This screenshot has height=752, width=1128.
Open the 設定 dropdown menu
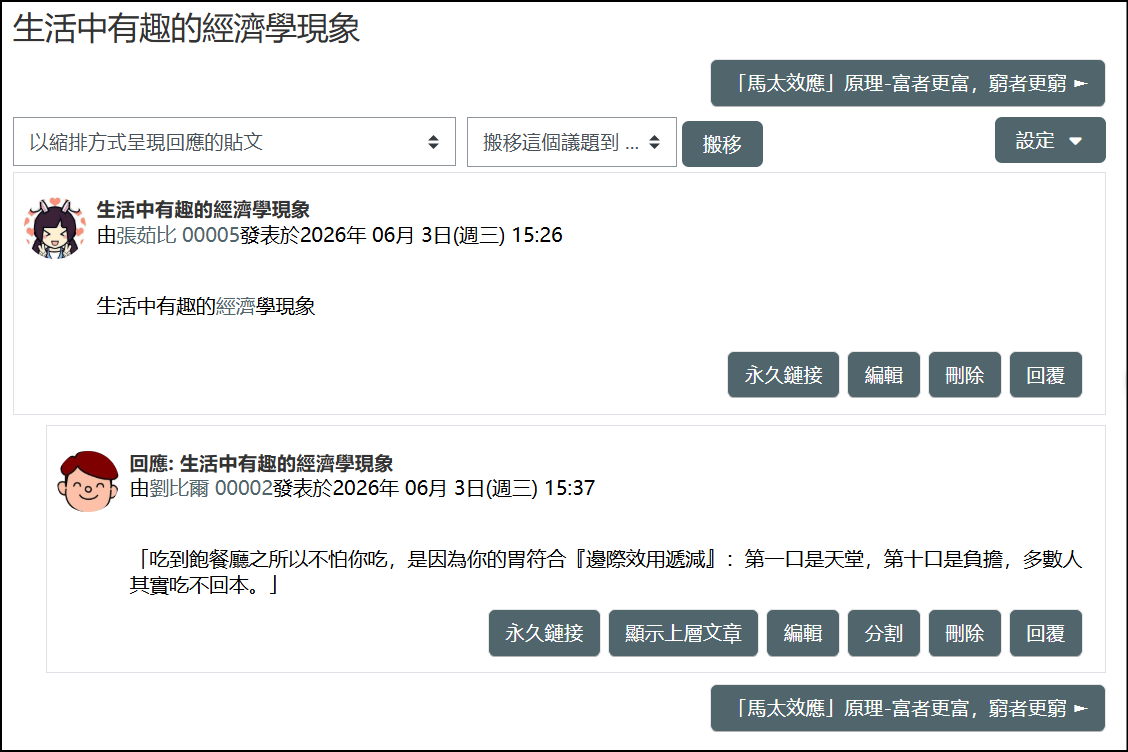point(1050,140)
